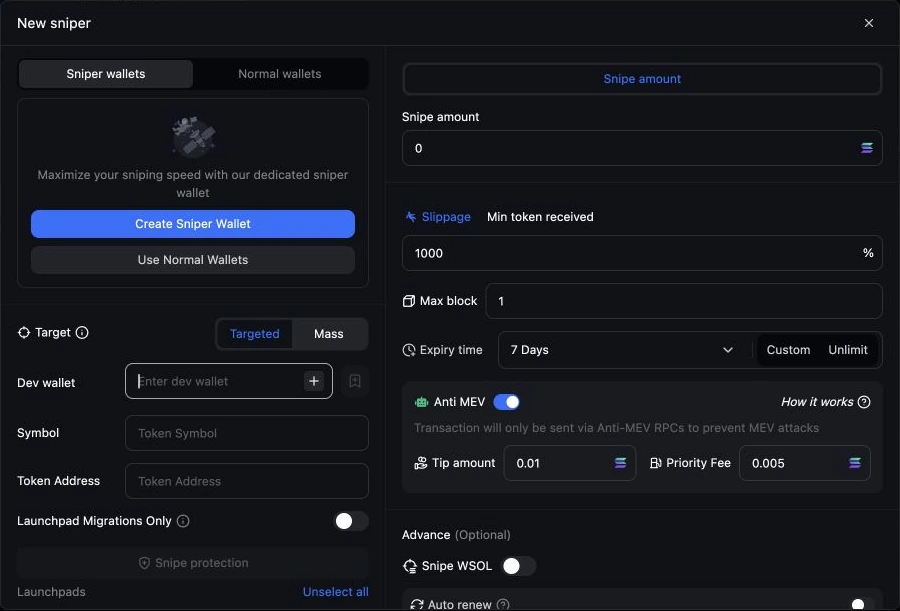Image resolution: width=900 pixels, height=611 pixels.
Task: Click the Token Symbol input field
Action: click(247, 433)
